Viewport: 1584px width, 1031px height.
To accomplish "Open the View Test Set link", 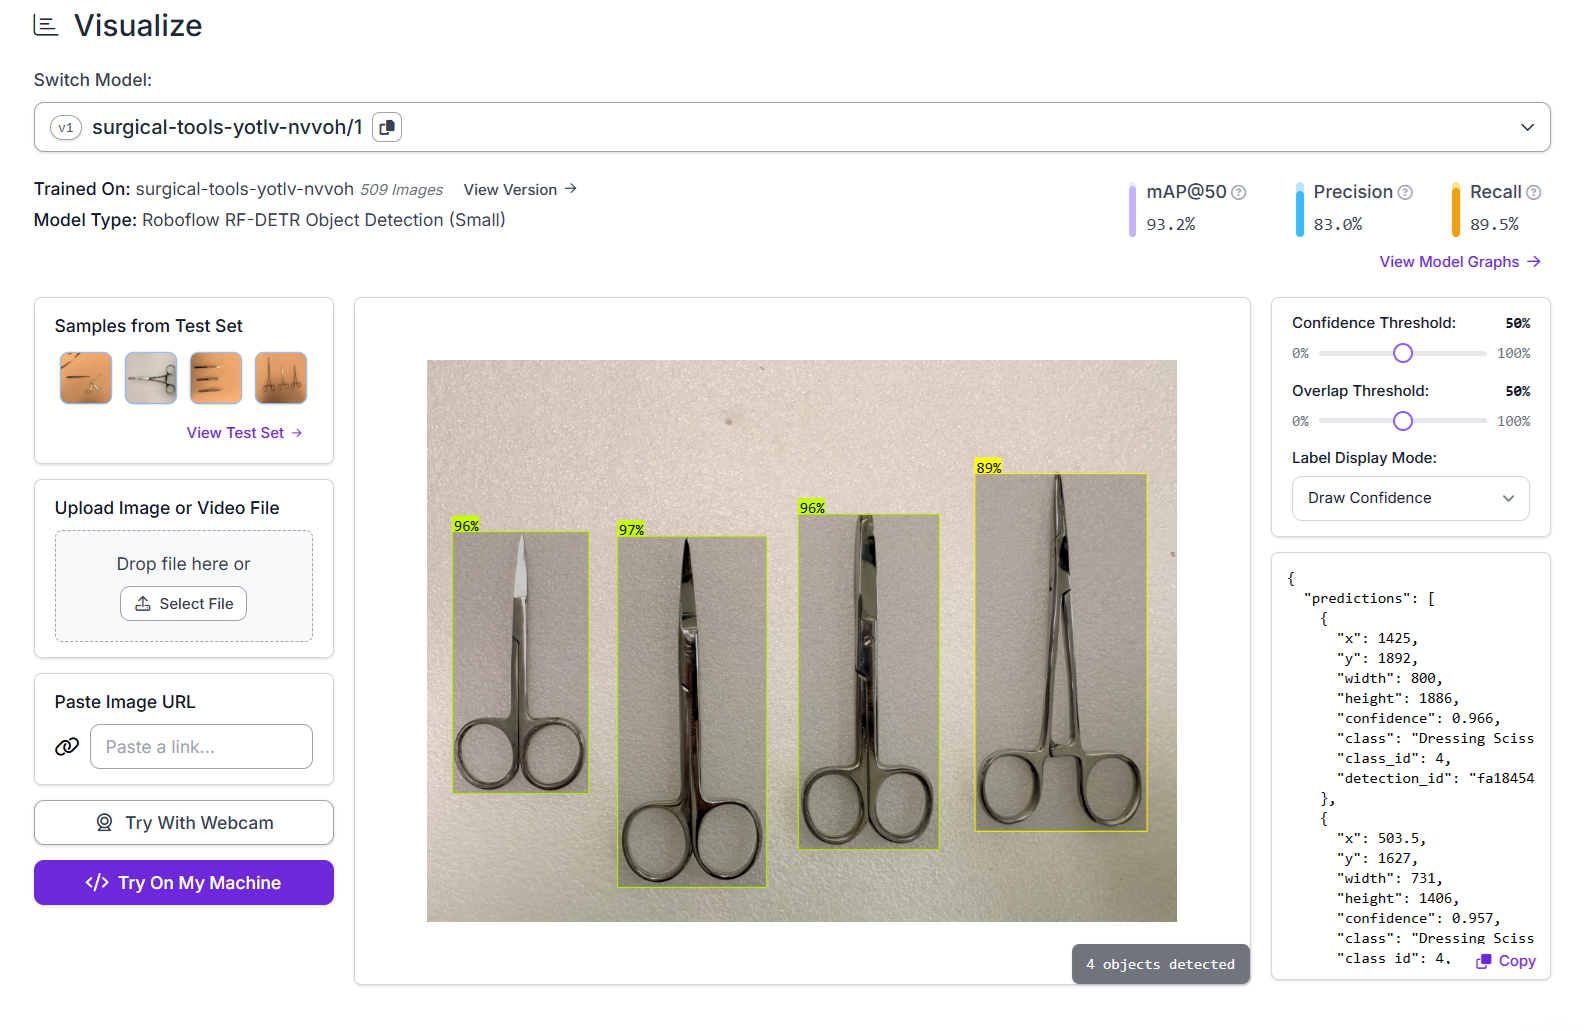I will coord(244,433).
